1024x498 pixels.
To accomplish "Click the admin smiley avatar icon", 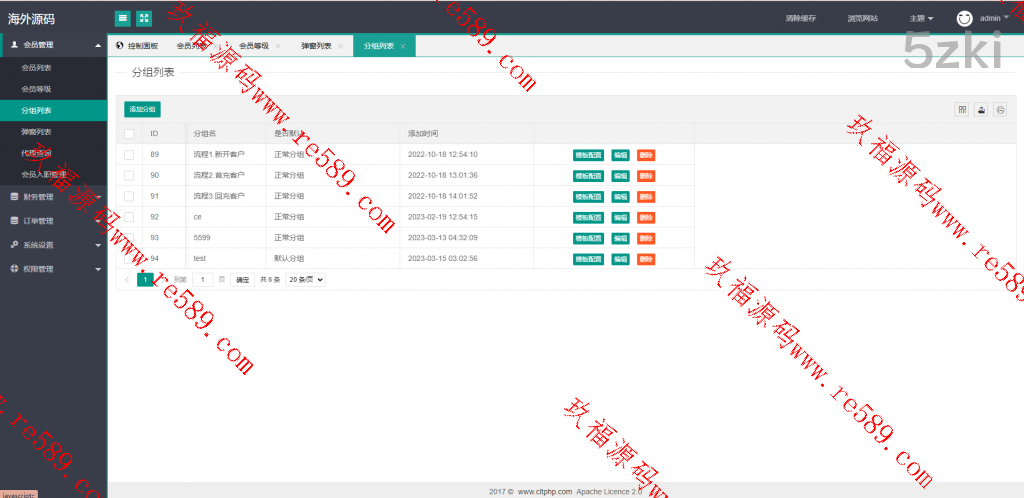I will pyautogui.click(x=964, y=18).
